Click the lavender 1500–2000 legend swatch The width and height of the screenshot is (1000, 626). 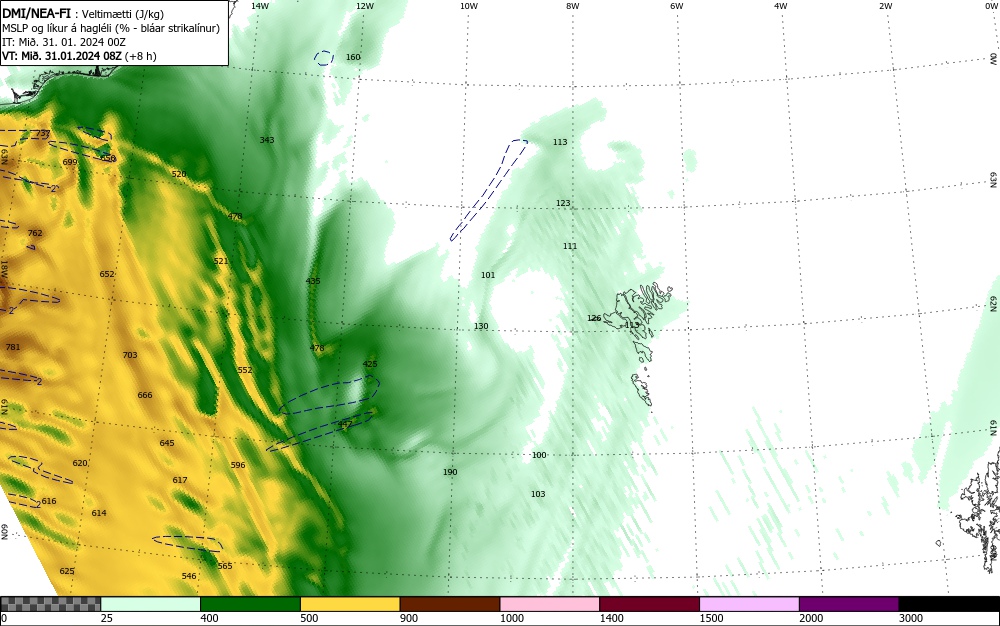coord(749,604)
